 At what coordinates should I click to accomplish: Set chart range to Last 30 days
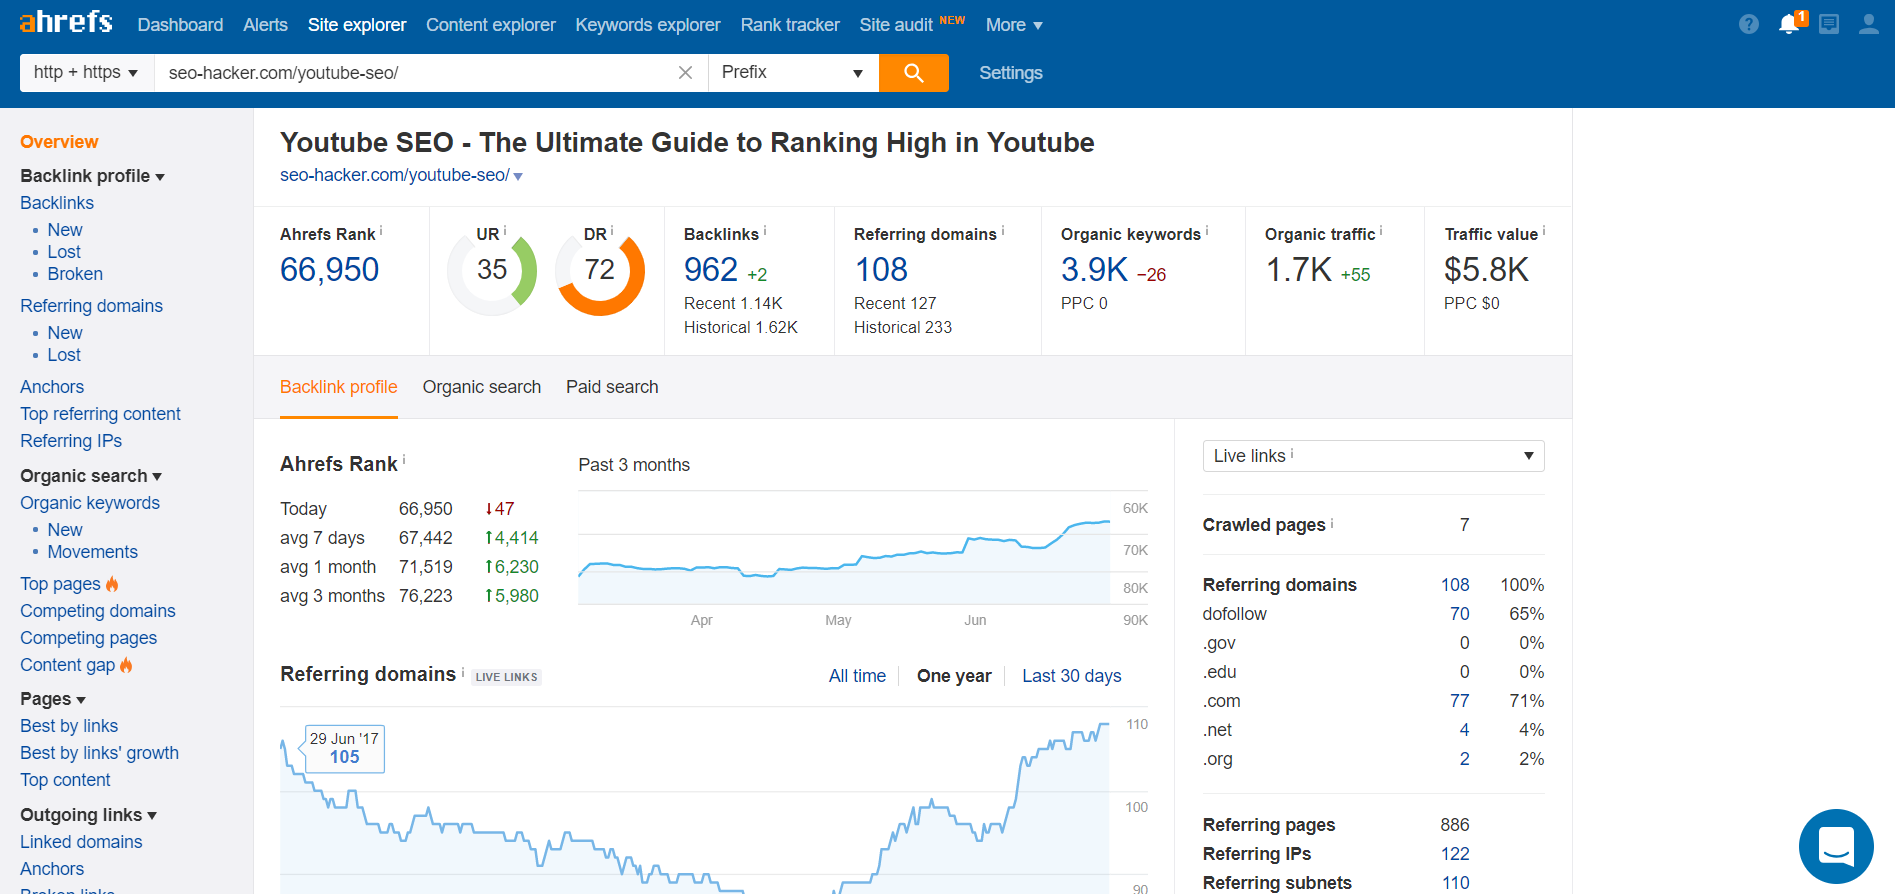1071,676
